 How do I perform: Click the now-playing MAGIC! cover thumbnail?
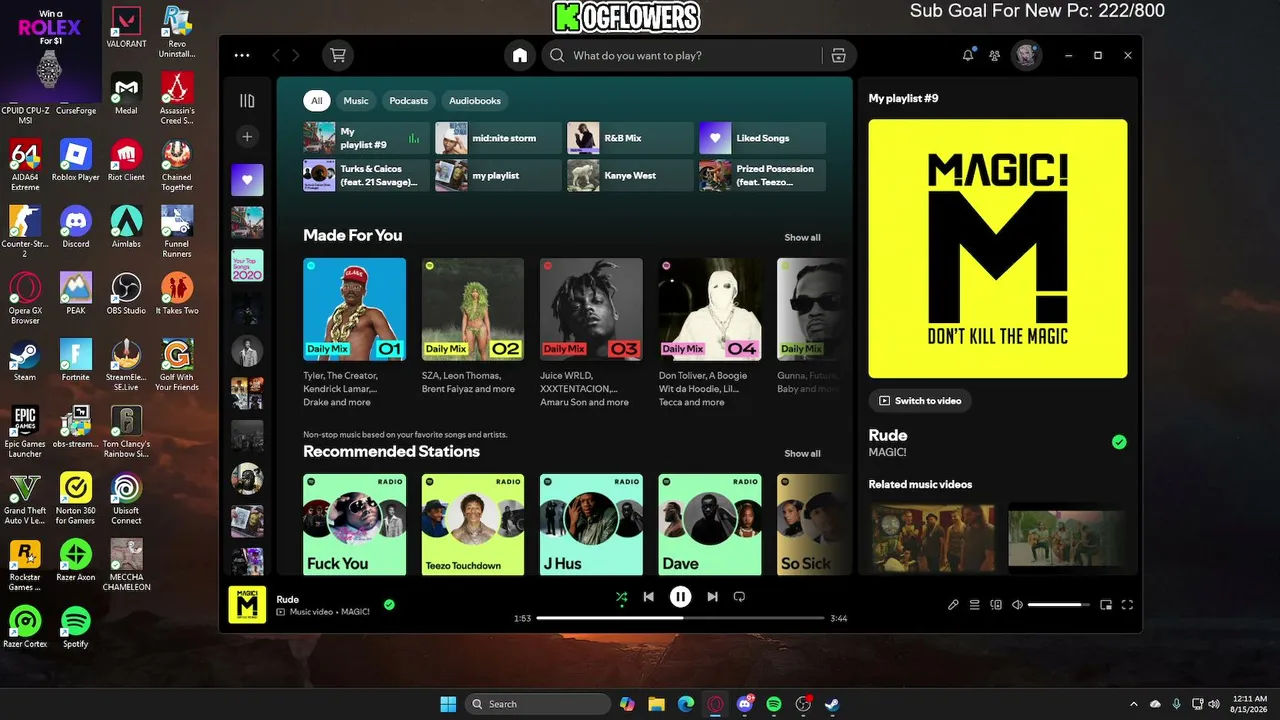247,604
